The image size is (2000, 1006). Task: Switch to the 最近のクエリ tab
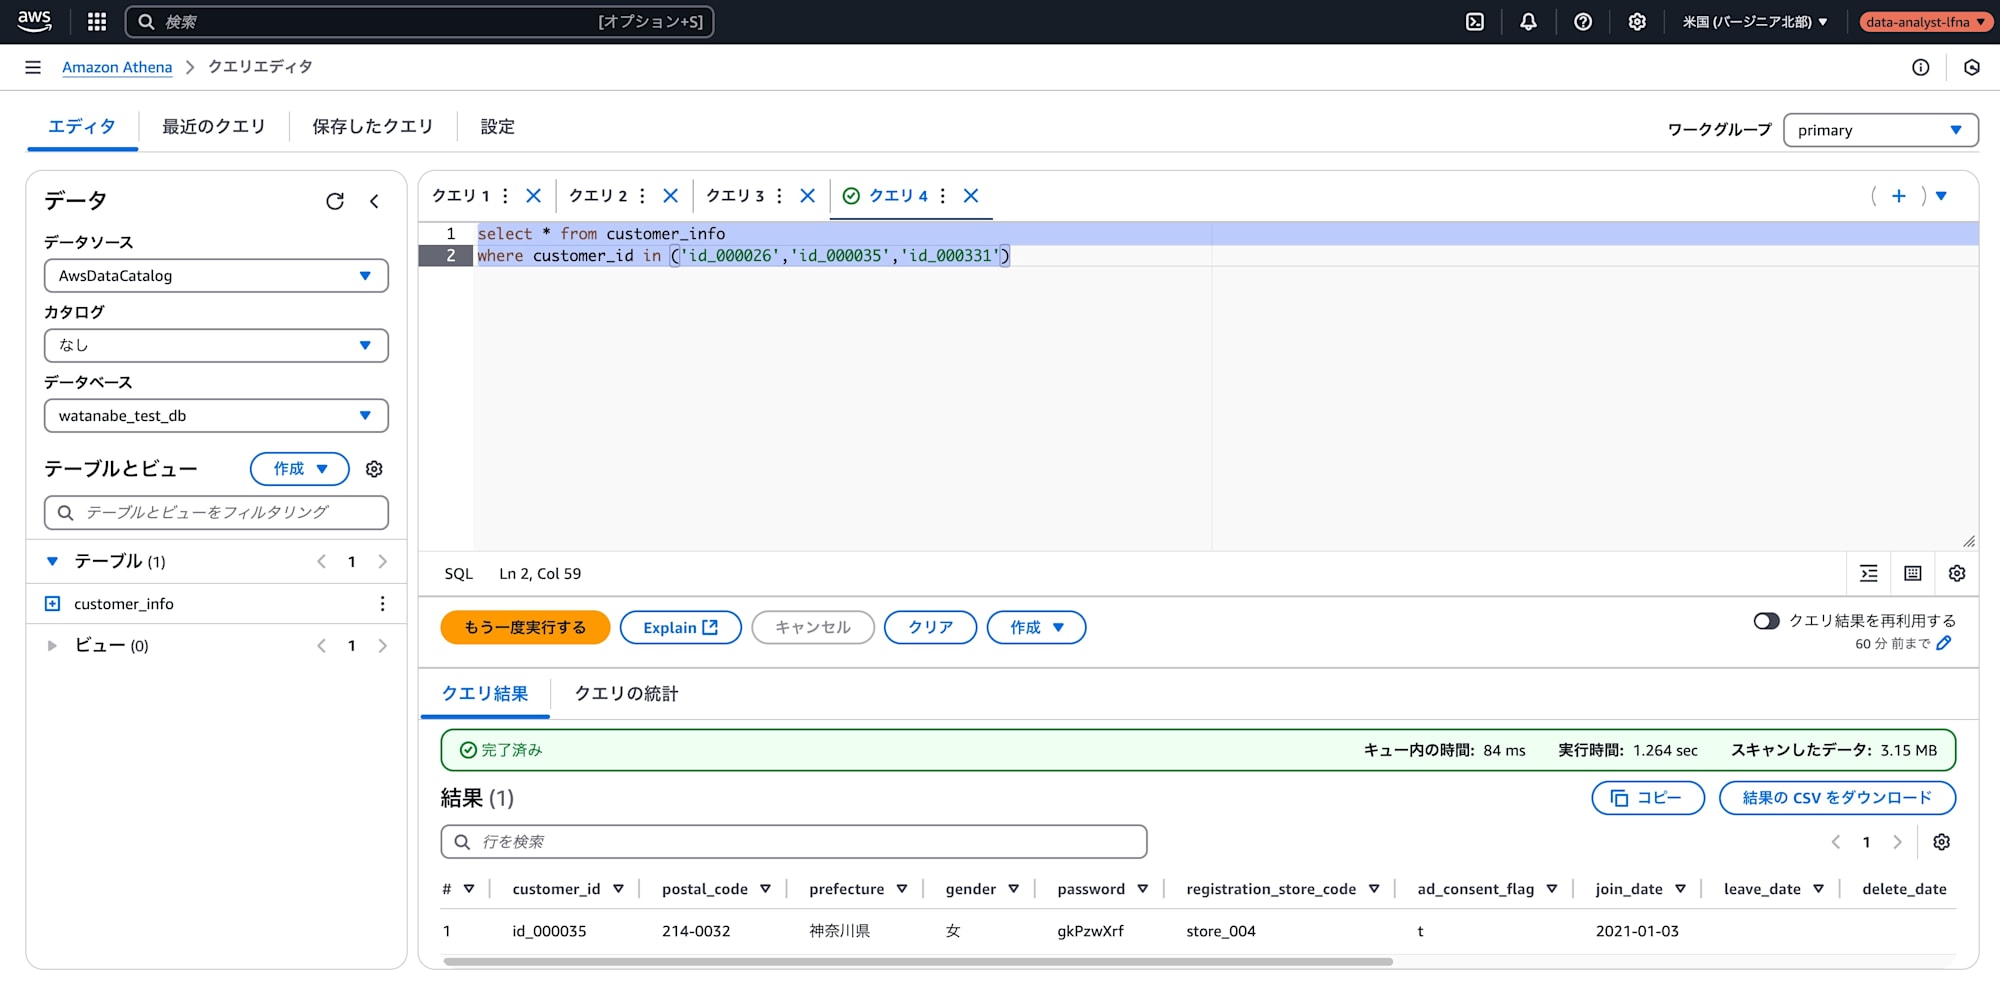213,127
